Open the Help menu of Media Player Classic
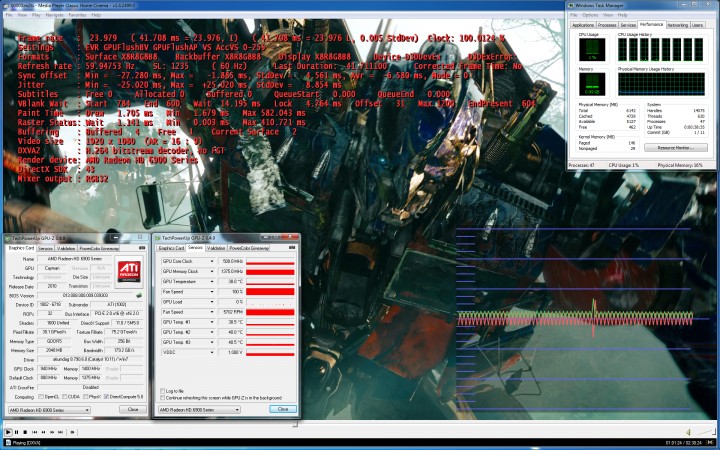The height and width of the screenshot is (450, 720). pos(96,15)
